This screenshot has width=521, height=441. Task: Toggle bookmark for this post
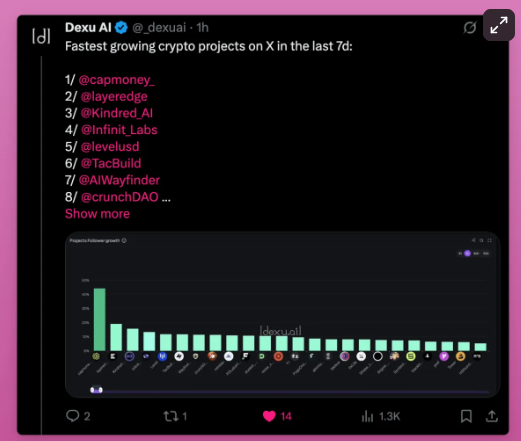point(466,416)
